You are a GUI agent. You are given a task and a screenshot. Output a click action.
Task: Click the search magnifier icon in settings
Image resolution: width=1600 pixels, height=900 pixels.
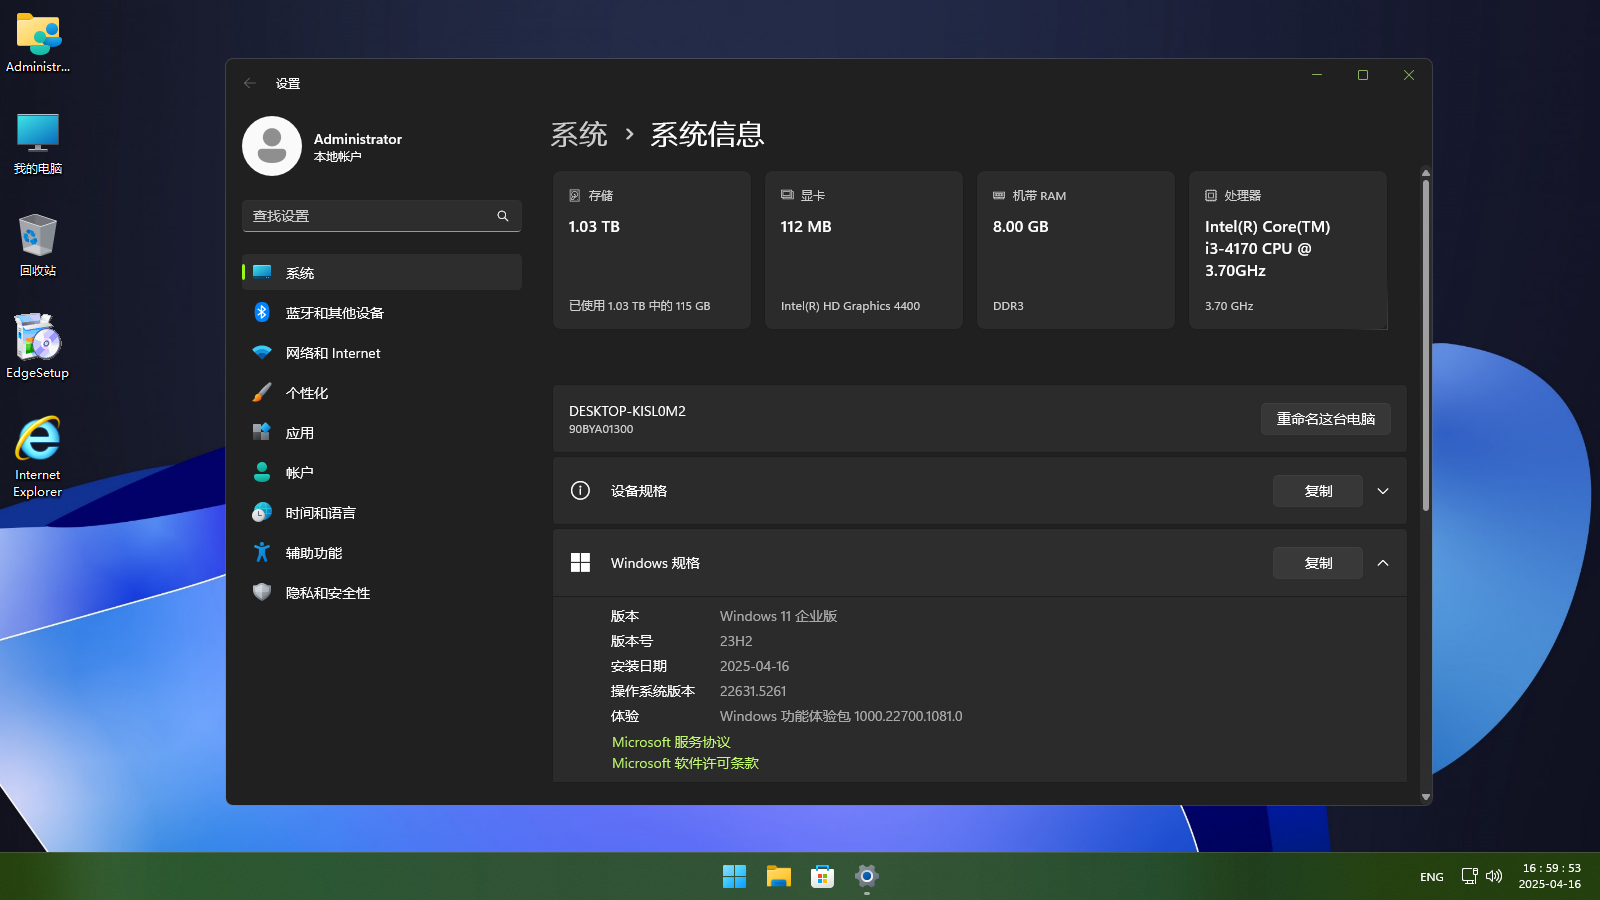503,216
